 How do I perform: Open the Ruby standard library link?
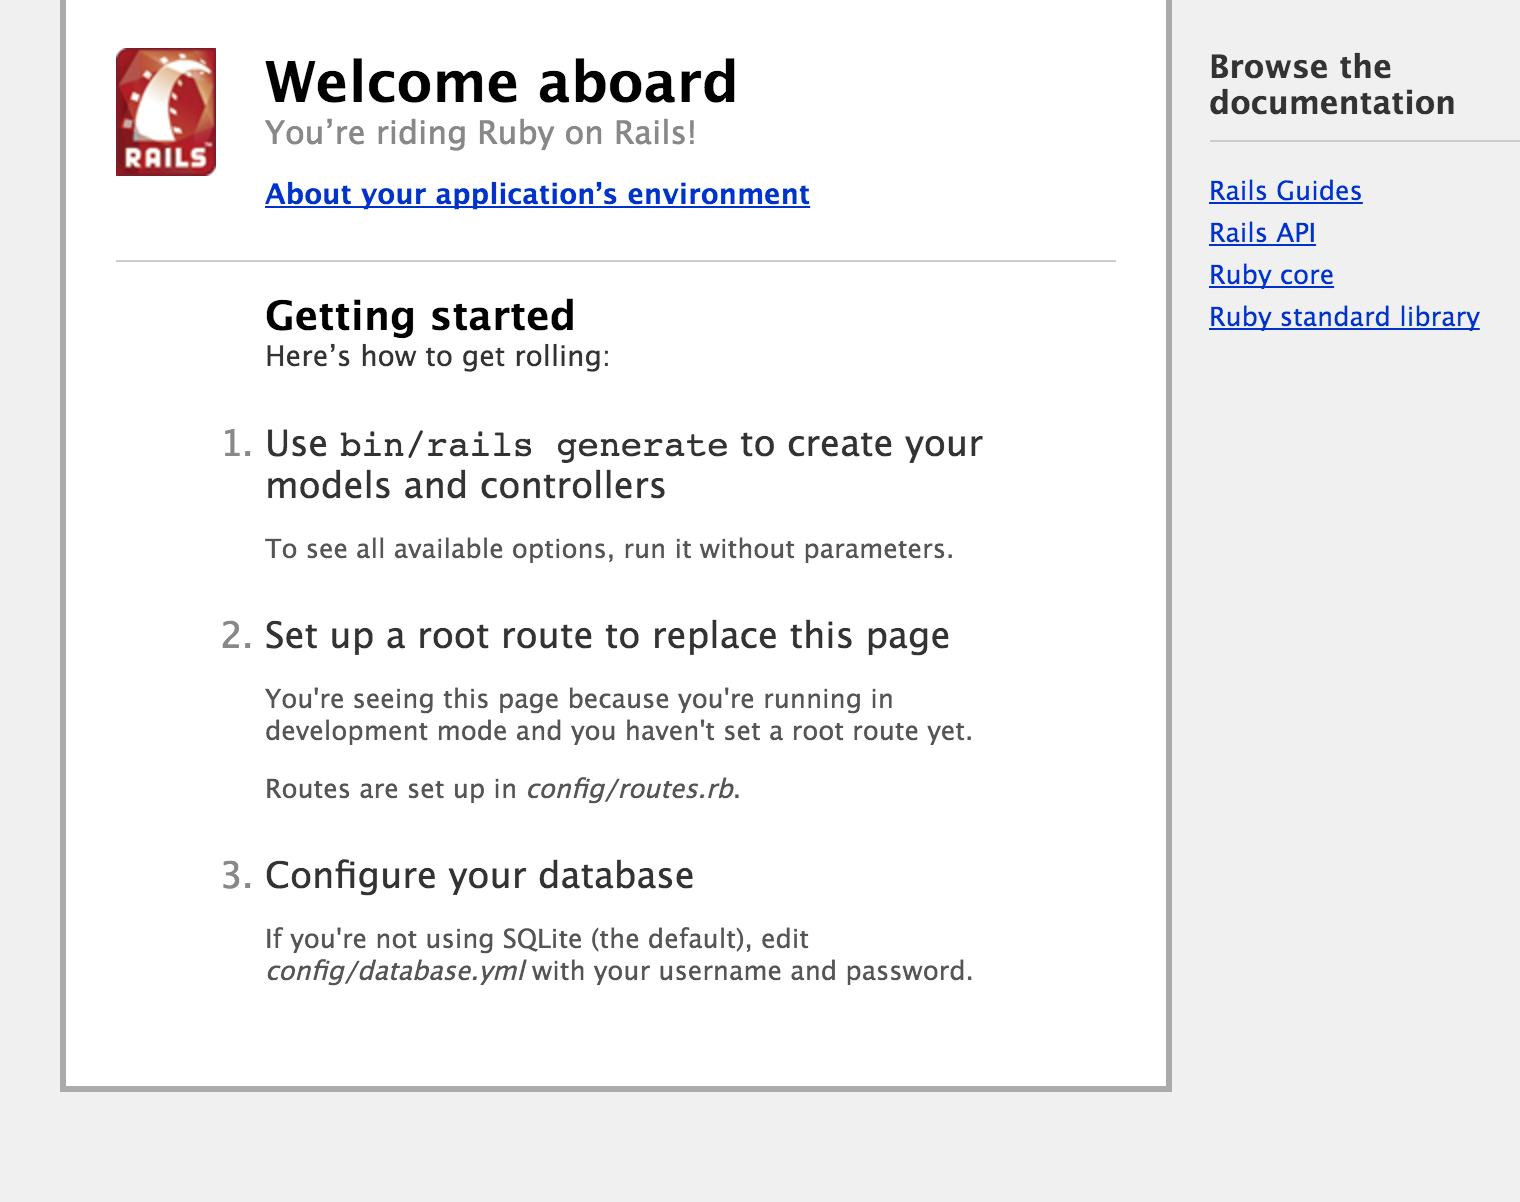click(1344, 317)
